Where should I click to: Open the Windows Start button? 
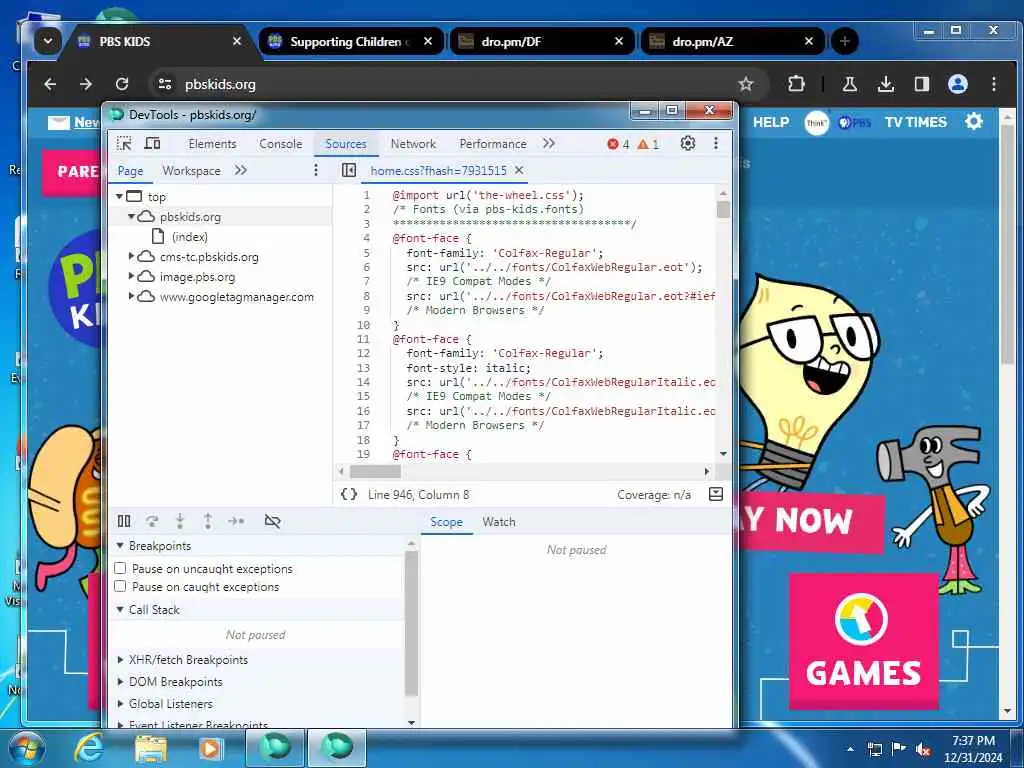pyautogui.click(x=26, y=748)
